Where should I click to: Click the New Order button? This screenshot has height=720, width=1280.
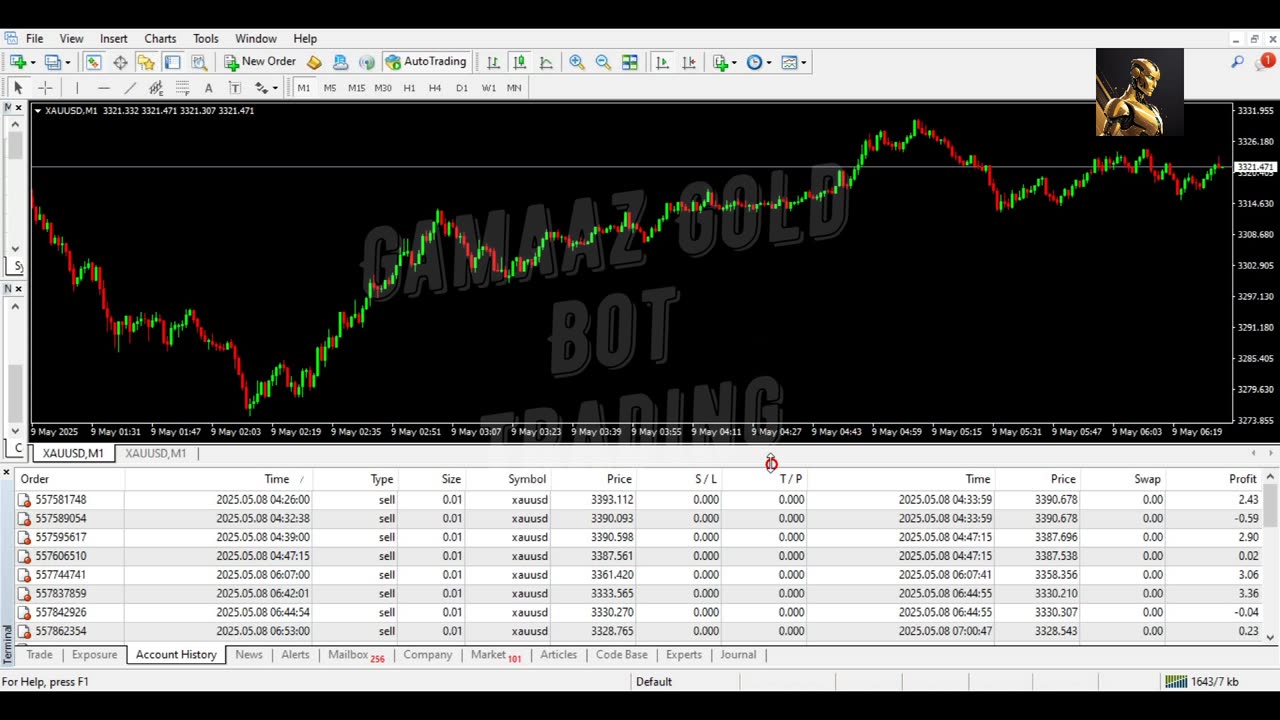click(x=260, y=62)
